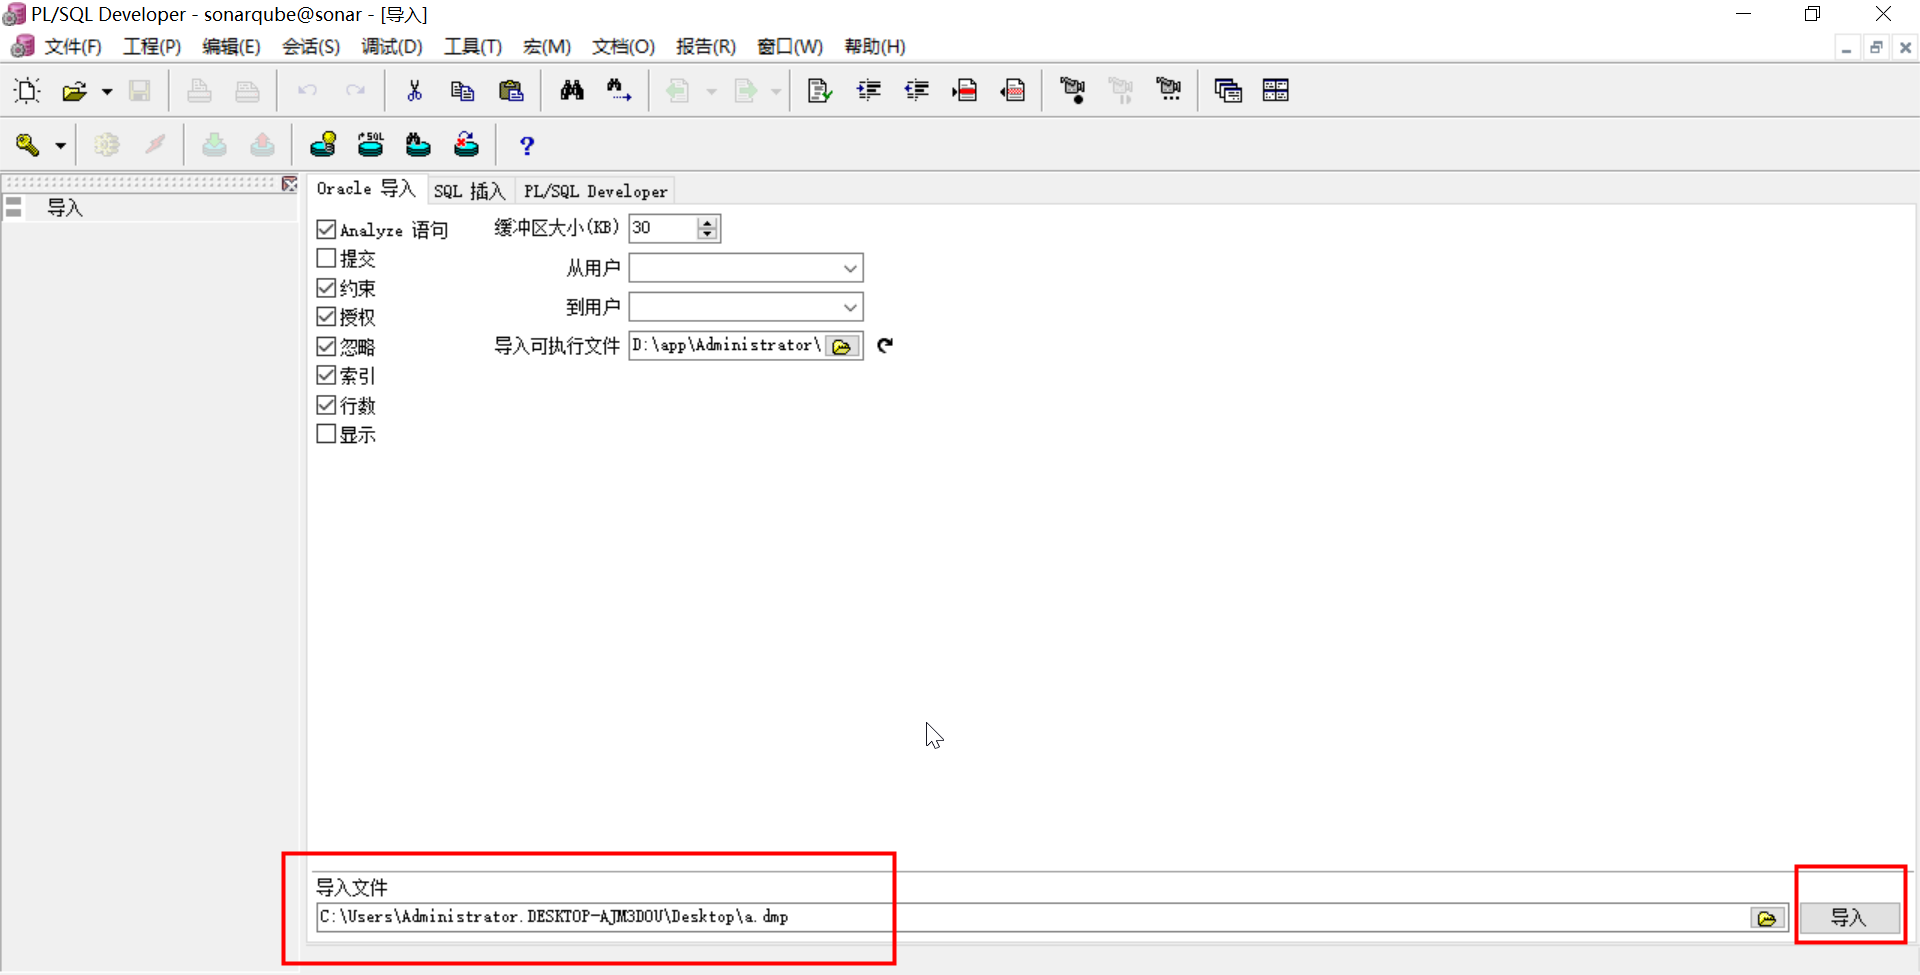The width and height of the screenshot is (1920, 975).
Task: Open the 宏(M) menu
Action: pyautogui.click(x=547, y=47)
